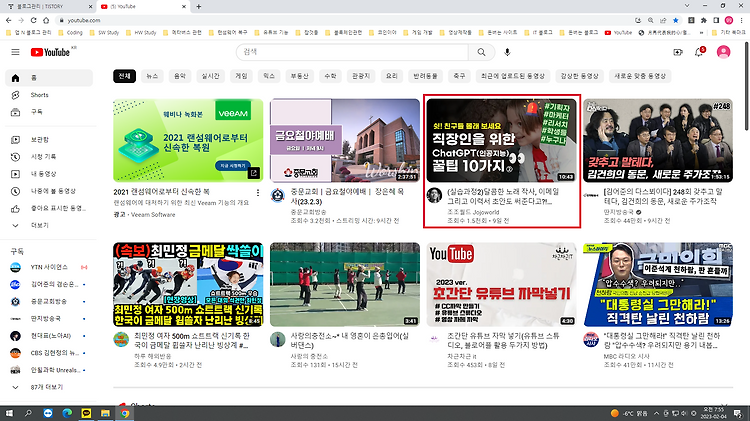Click the browser back arrow
The width and height of the screenshot is (750, 421).
pos(9,20)
